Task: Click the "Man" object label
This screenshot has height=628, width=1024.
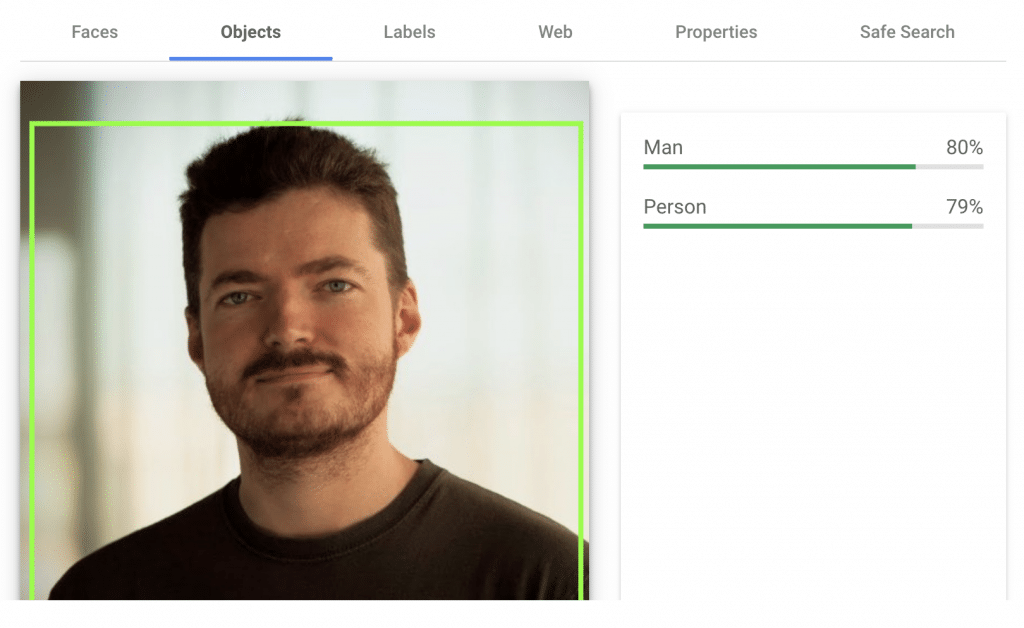Action: pos(663,148)
